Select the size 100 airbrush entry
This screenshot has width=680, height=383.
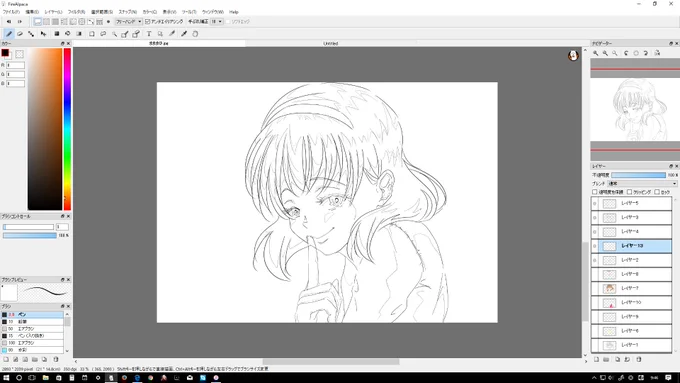point(32,343)
